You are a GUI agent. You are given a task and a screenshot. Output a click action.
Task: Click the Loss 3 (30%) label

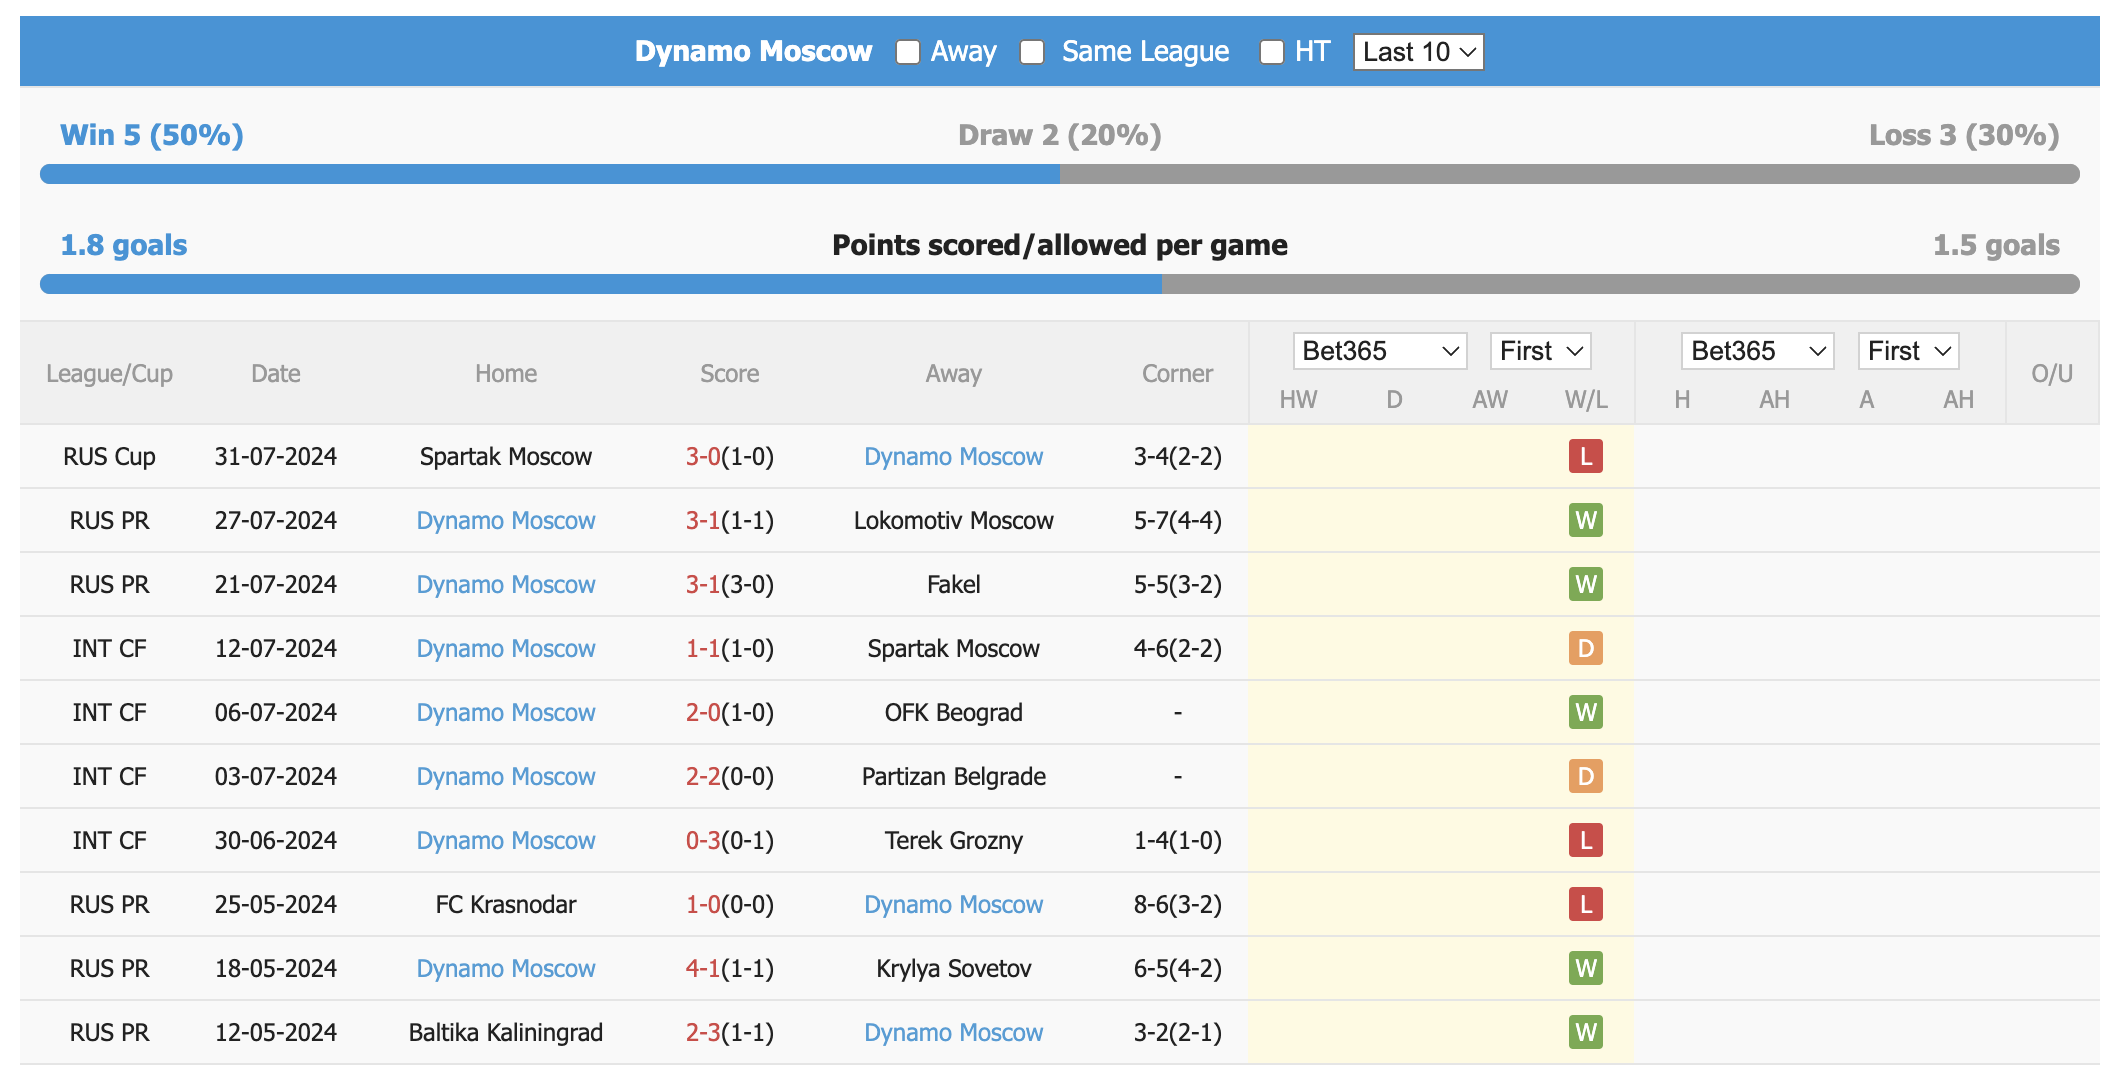(x=1964, y=135)
